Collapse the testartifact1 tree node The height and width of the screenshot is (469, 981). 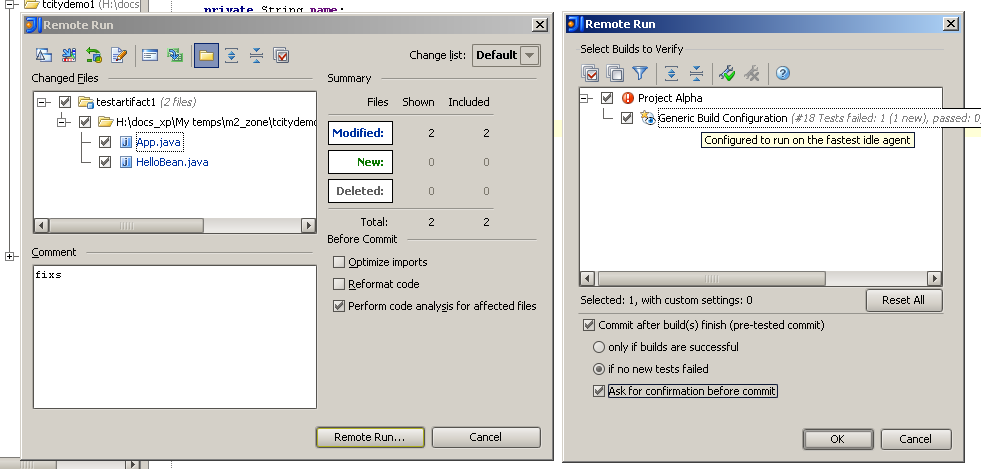point(43,102)
